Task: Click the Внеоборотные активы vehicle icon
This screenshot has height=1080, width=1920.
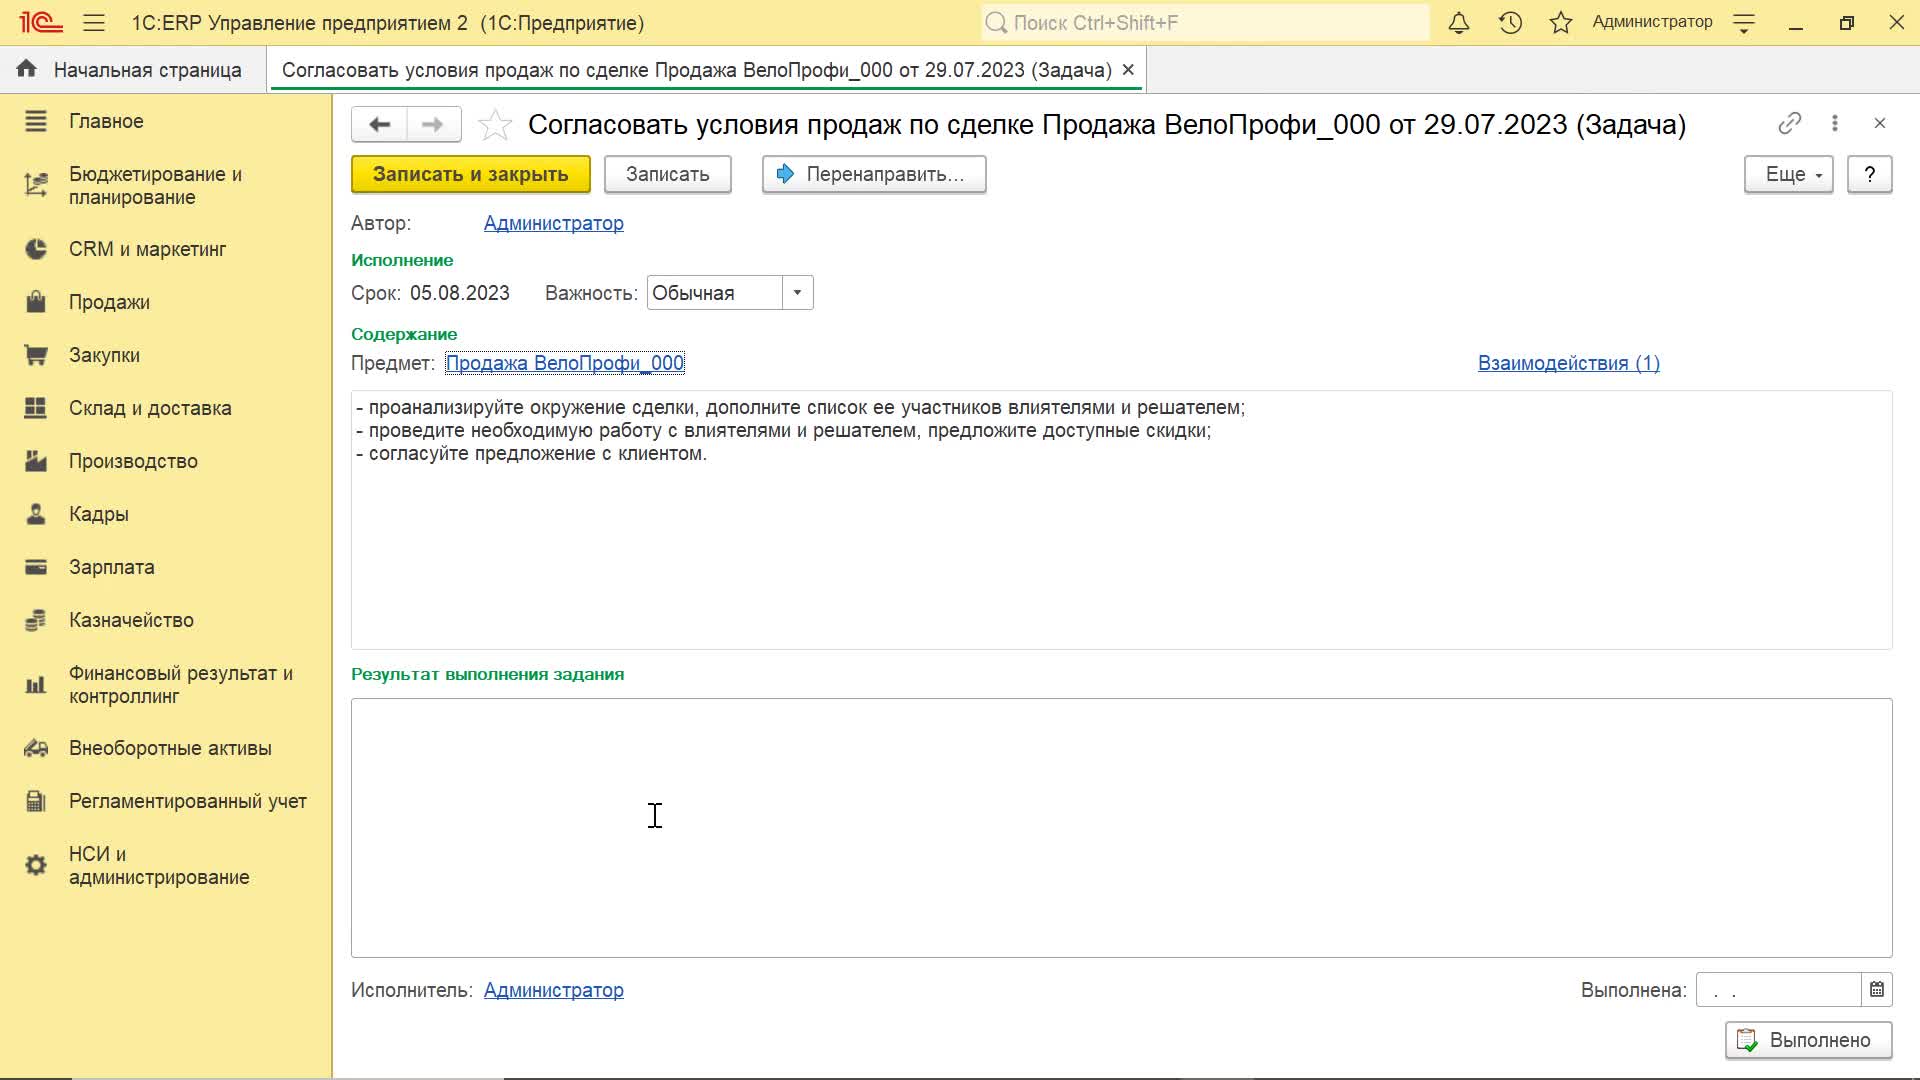Action: pos(36,748)
